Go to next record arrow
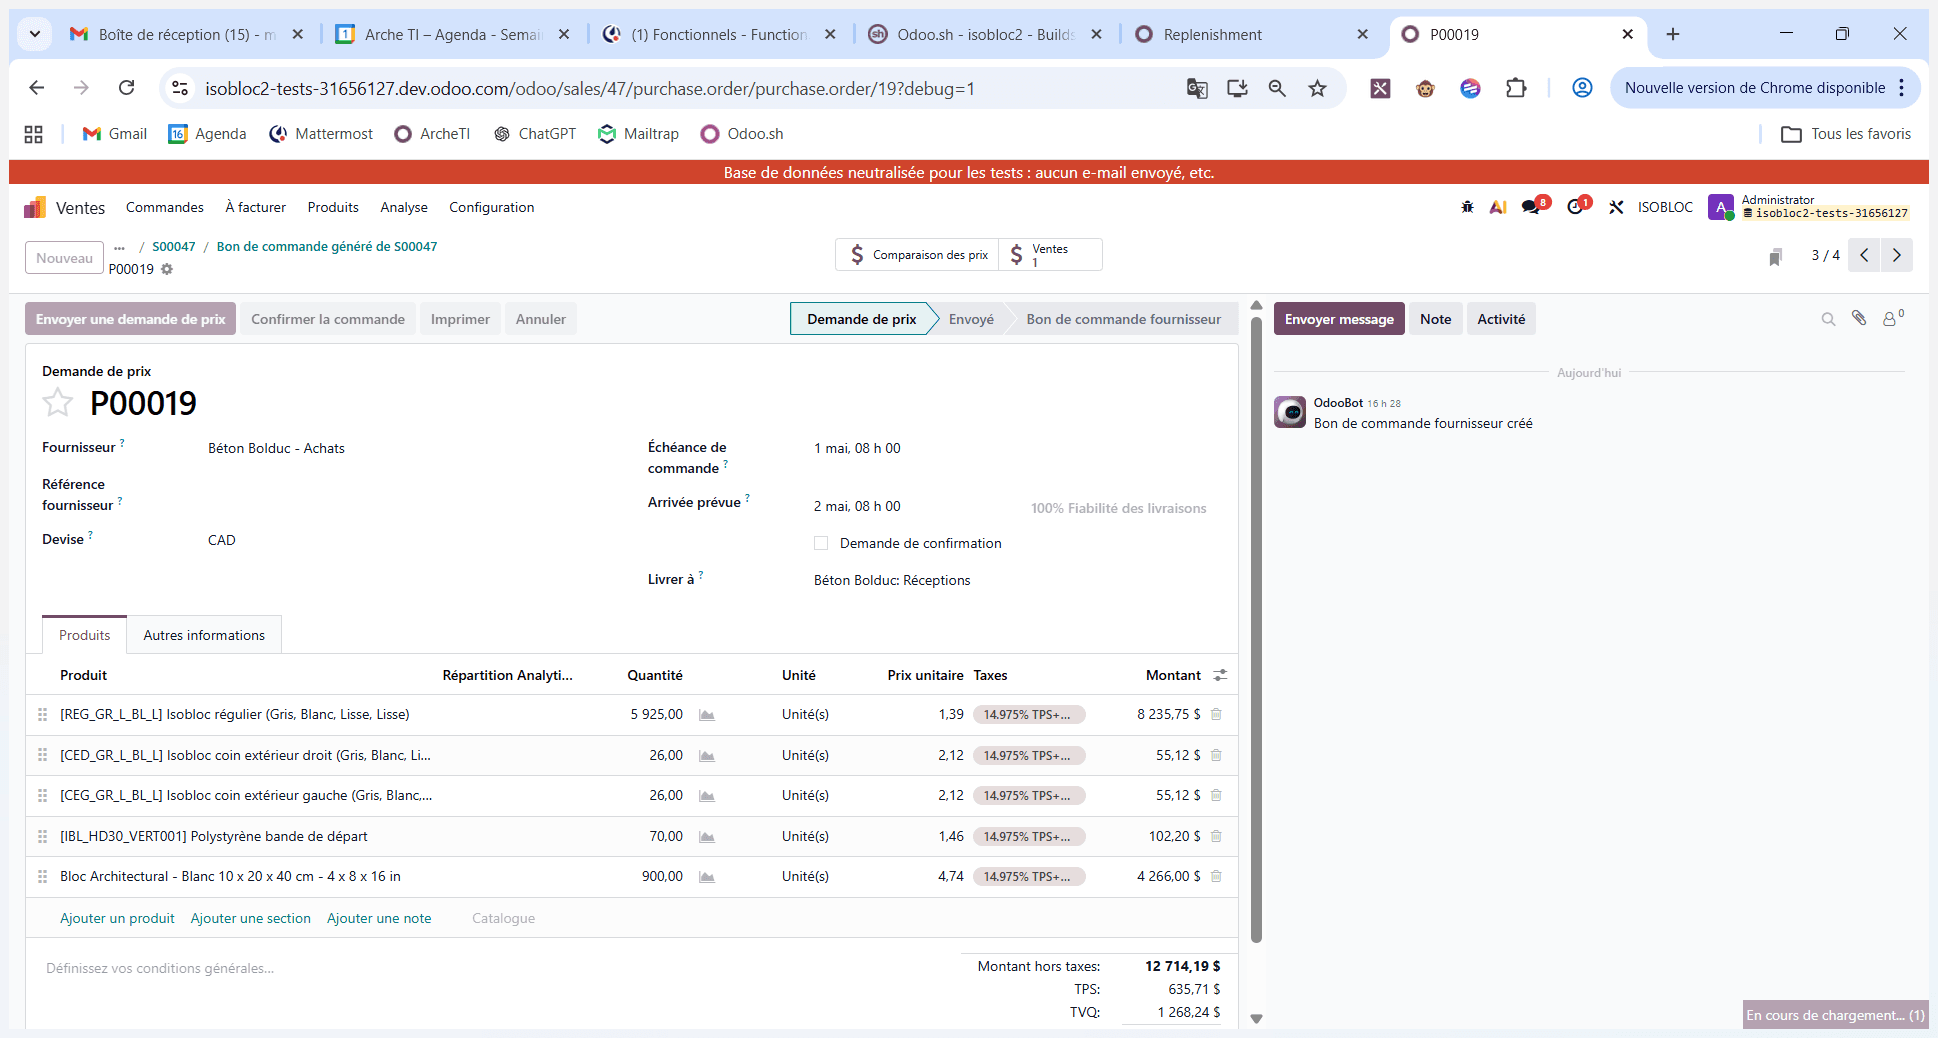 tap(1897, 255)
